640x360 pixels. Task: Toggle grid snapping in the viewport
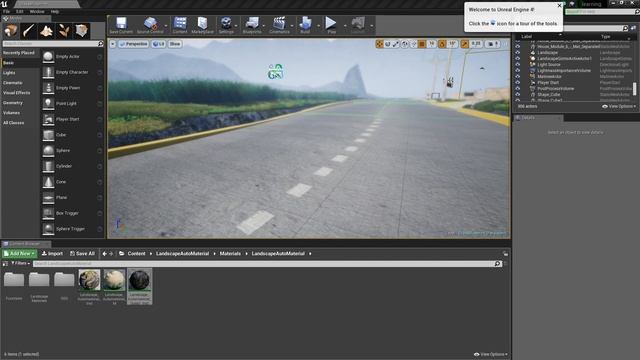tap(422, 44)
